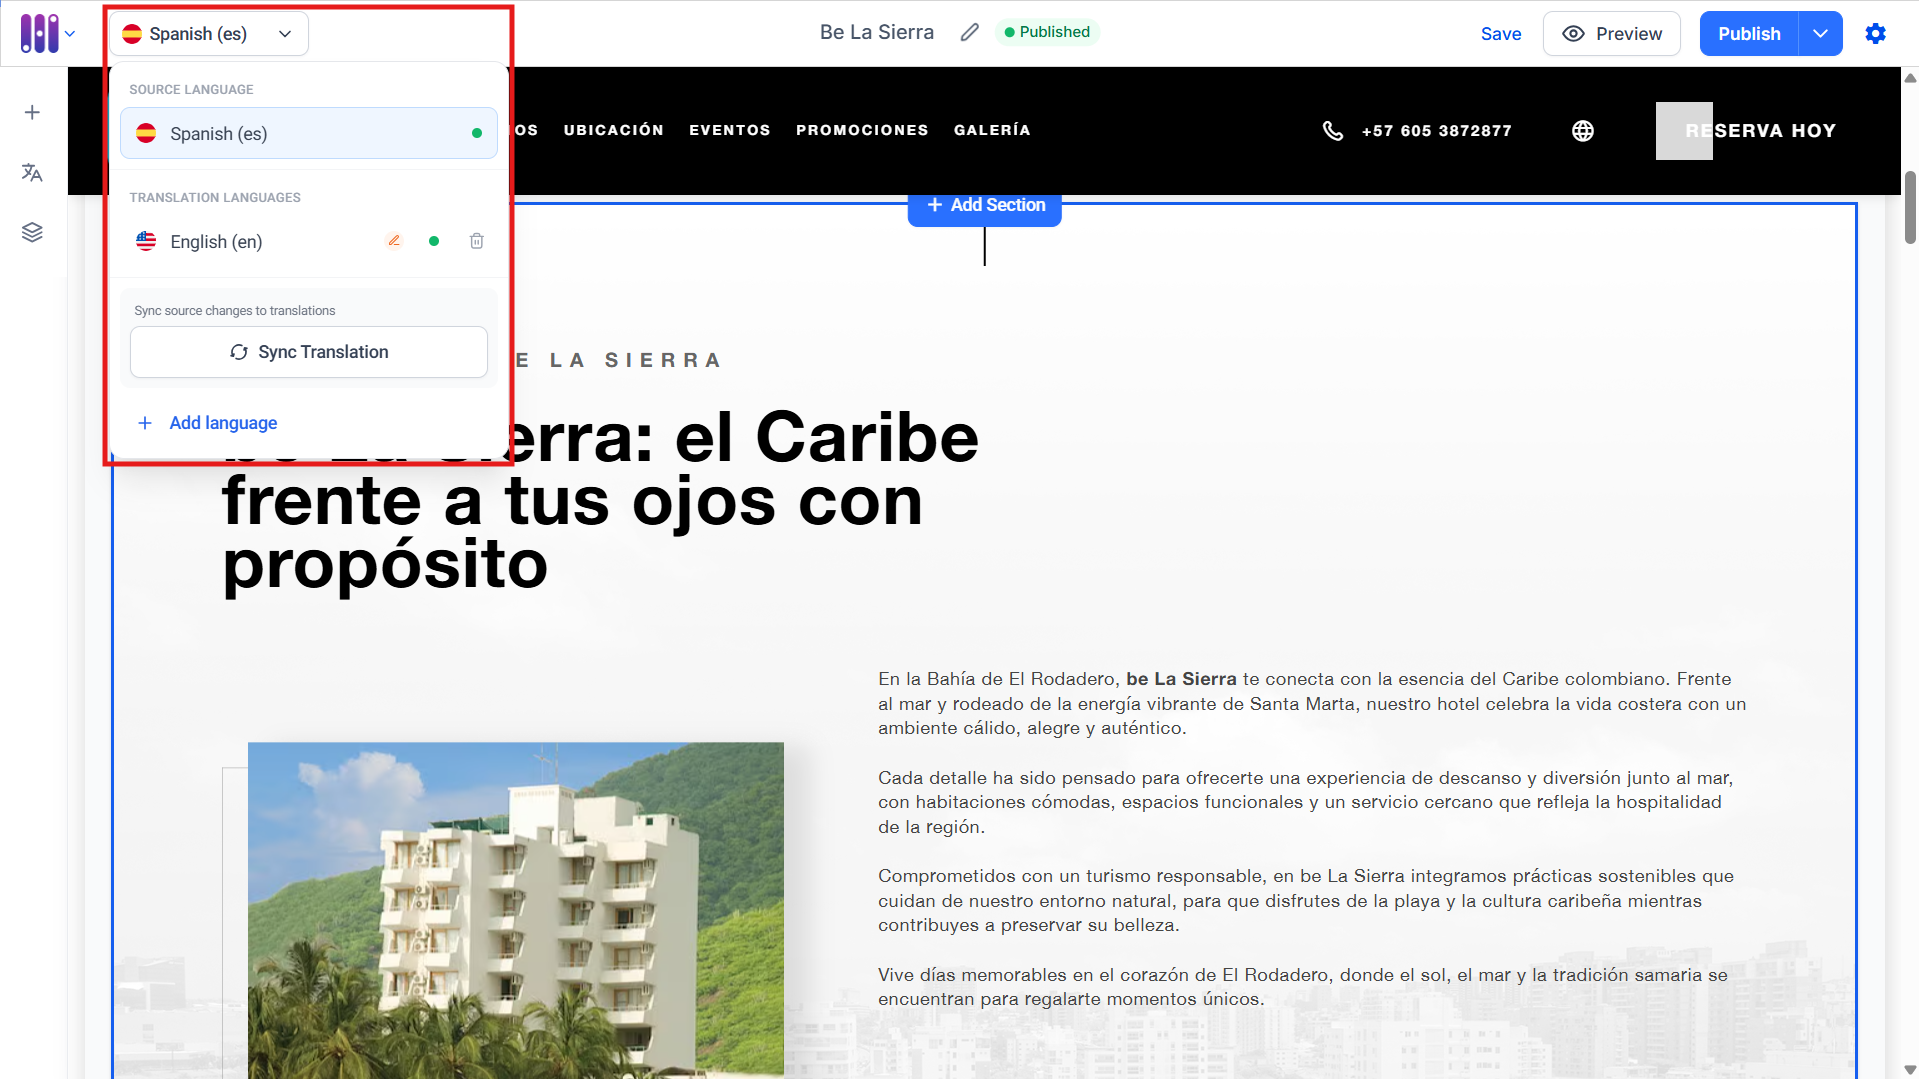This screenshot has height=1079, width=1919.
Task: Select paragraph starting 'Vive días memorables'
Action: click(1302, 987)
